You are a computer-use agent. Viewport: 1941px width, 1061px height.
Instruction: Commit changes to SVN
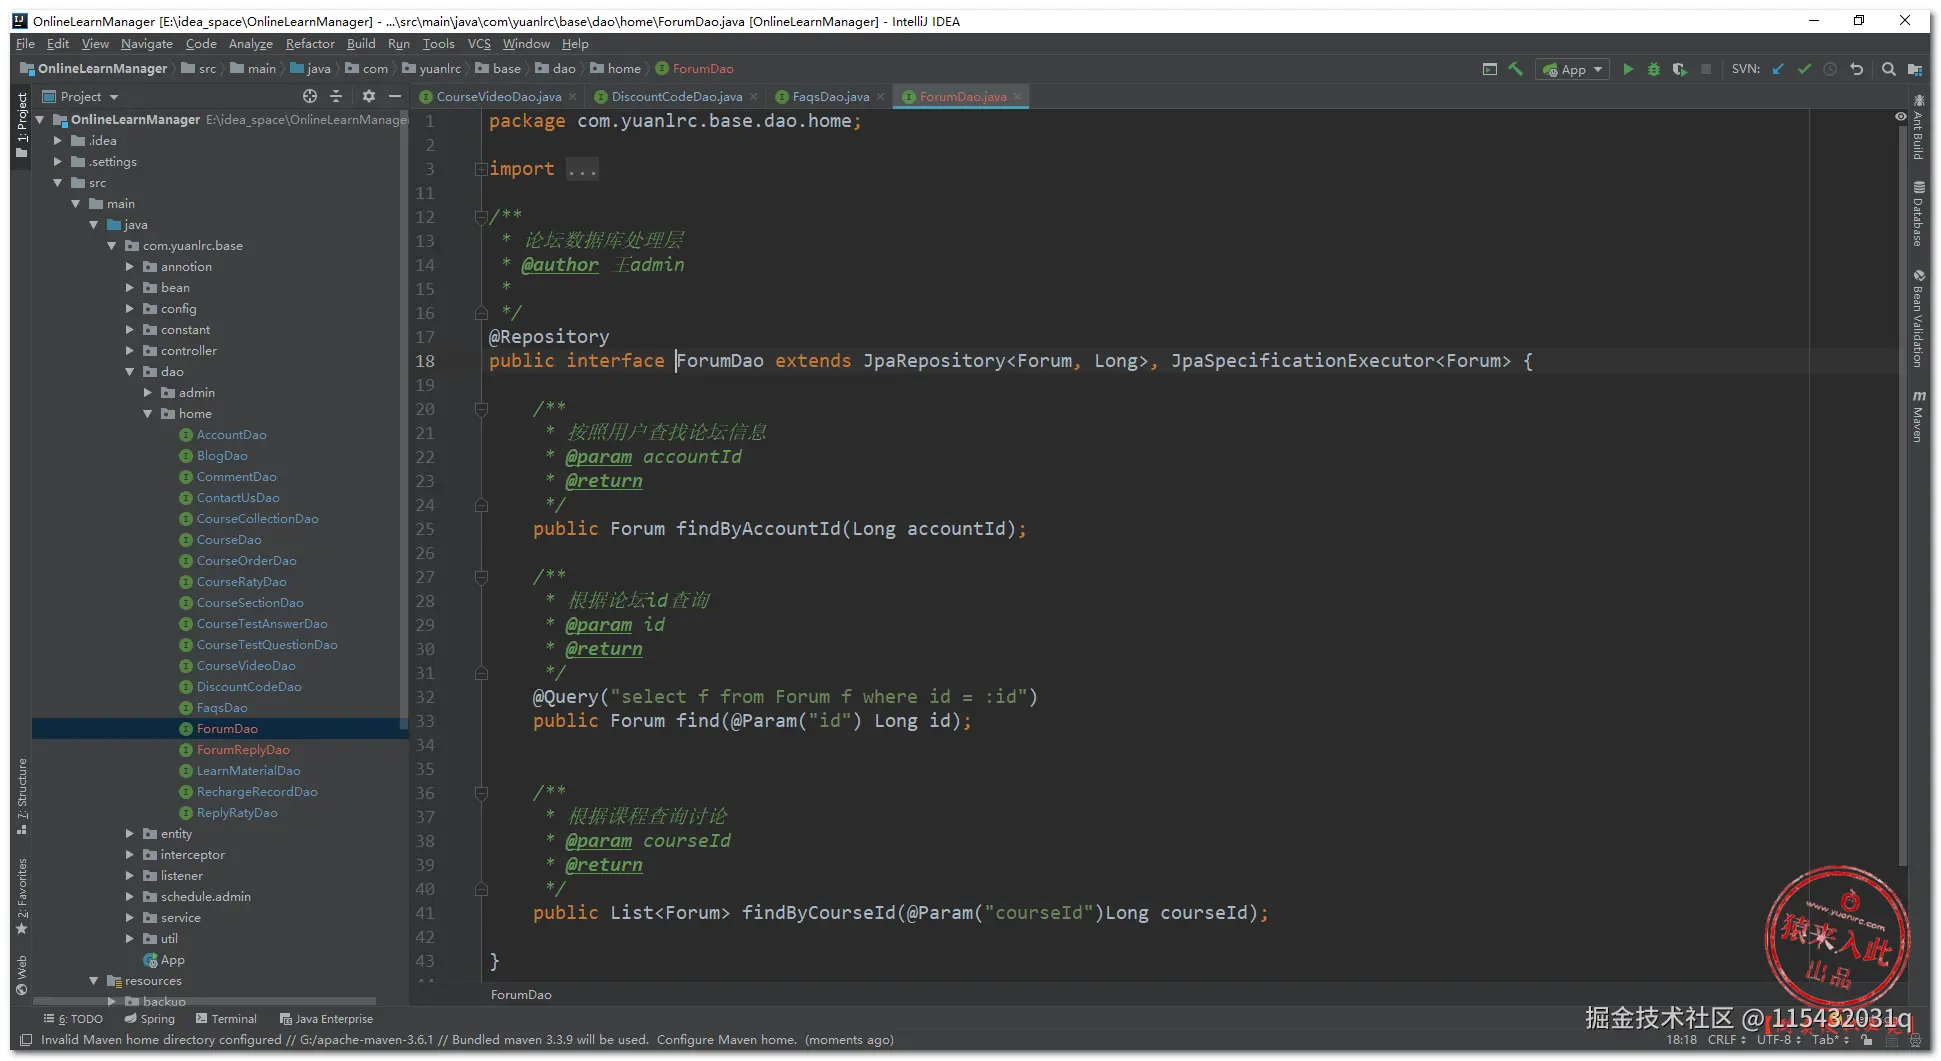click(1804, 69)
